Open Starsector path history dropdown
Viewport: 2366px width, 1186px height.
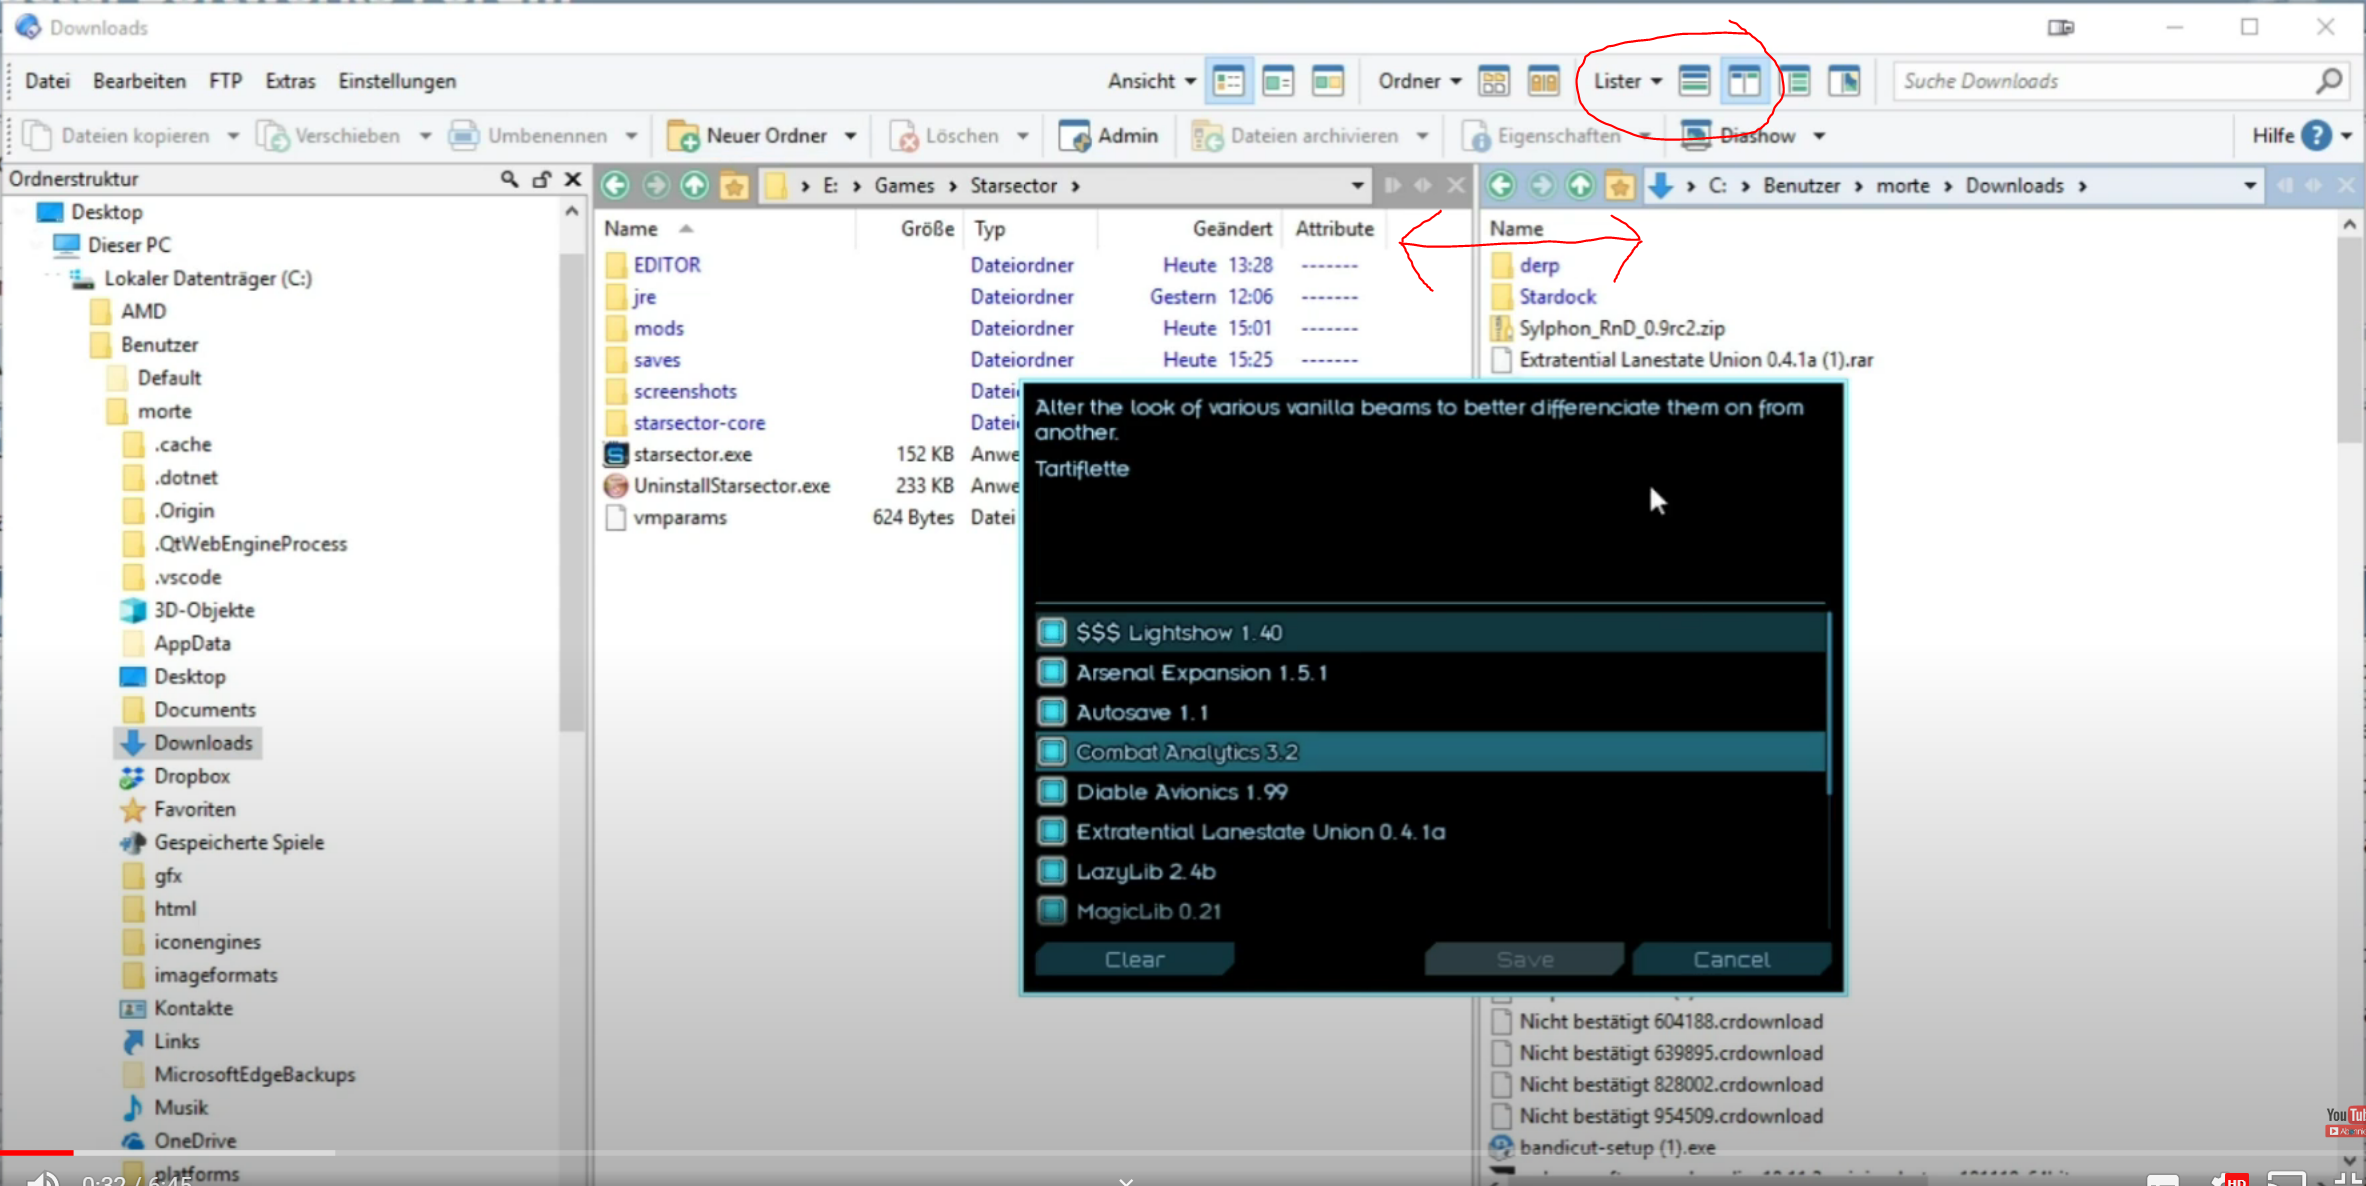coord(1357,186)
